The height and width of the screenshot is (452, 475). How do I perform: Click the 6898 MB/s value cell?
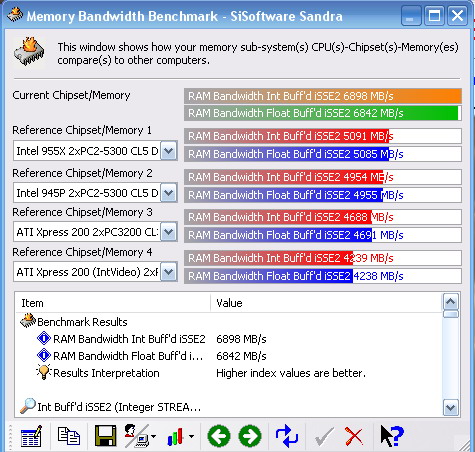pyautogui.click(x=241, y=339)
